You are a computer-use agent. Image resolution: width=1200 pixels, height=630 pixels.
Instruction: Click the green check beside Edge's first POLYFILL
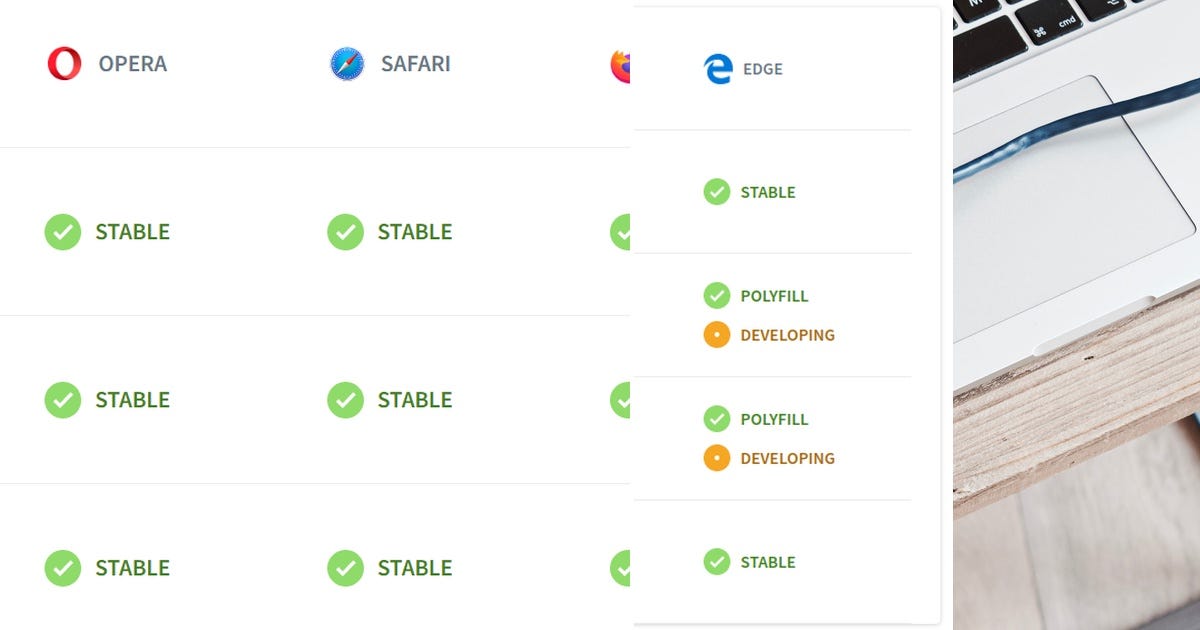click(x=716, y=296)
